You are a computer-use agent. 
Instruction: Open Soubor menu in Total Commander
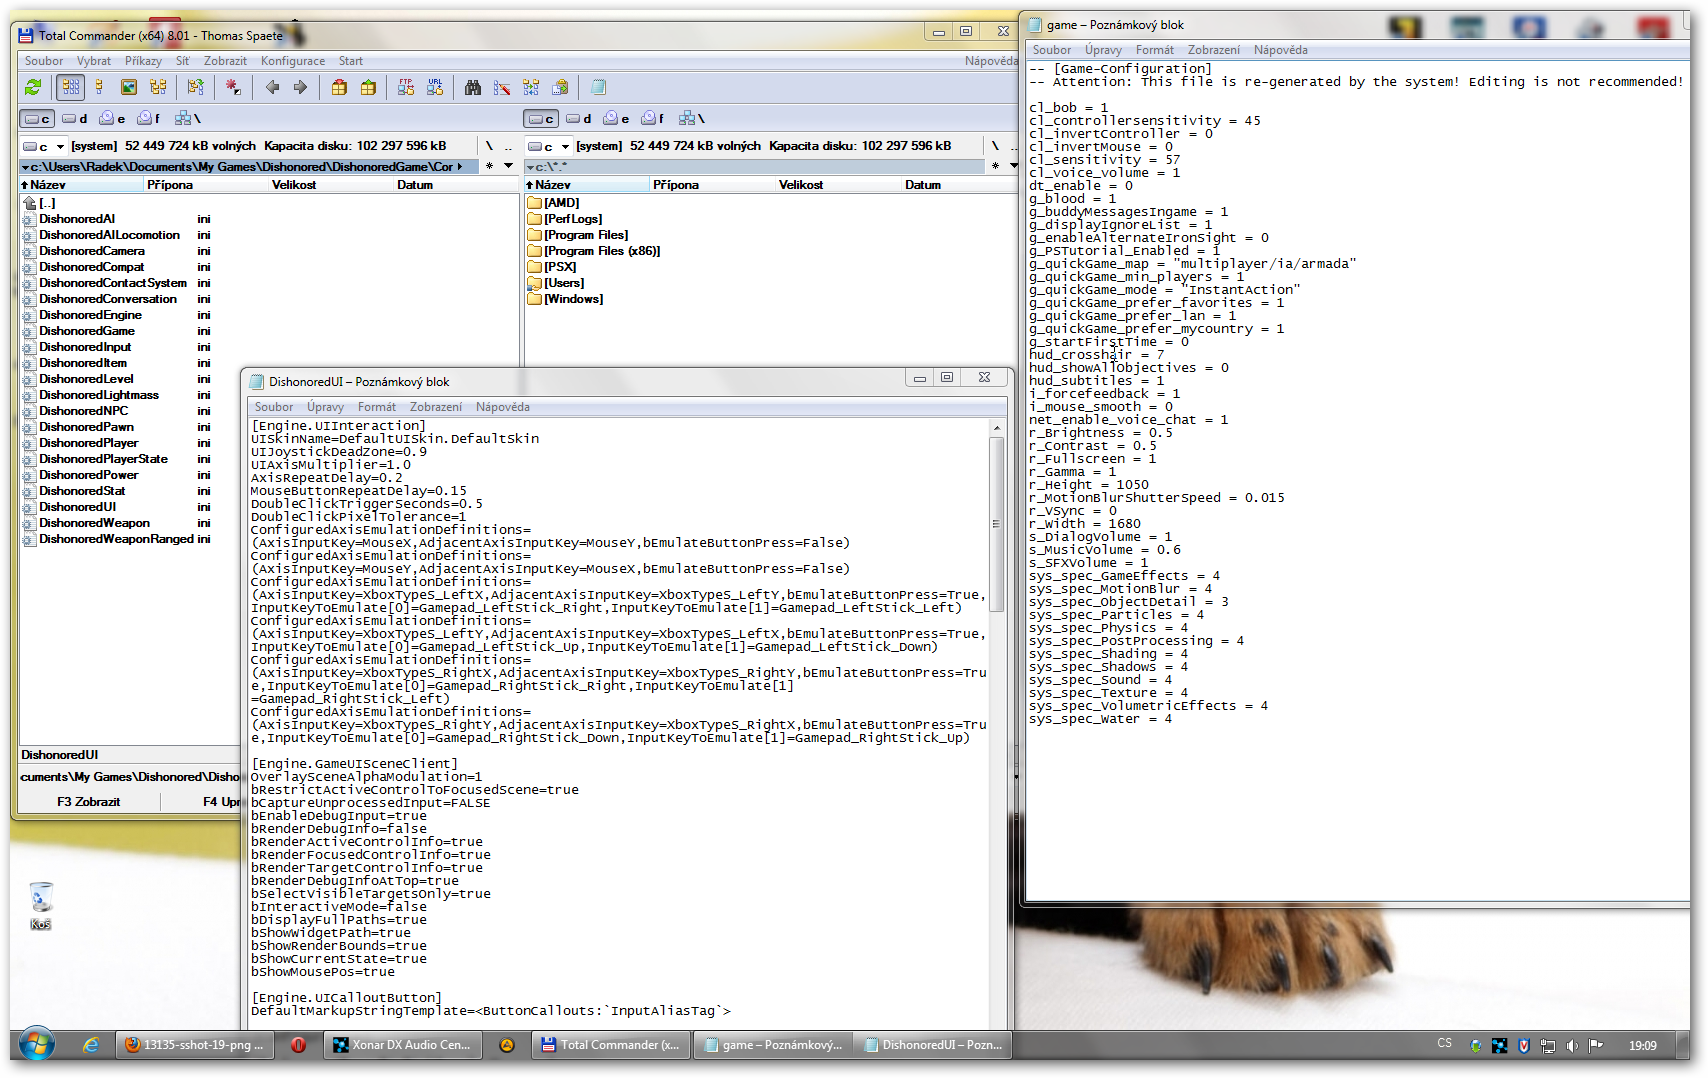[x=44, y=61]
